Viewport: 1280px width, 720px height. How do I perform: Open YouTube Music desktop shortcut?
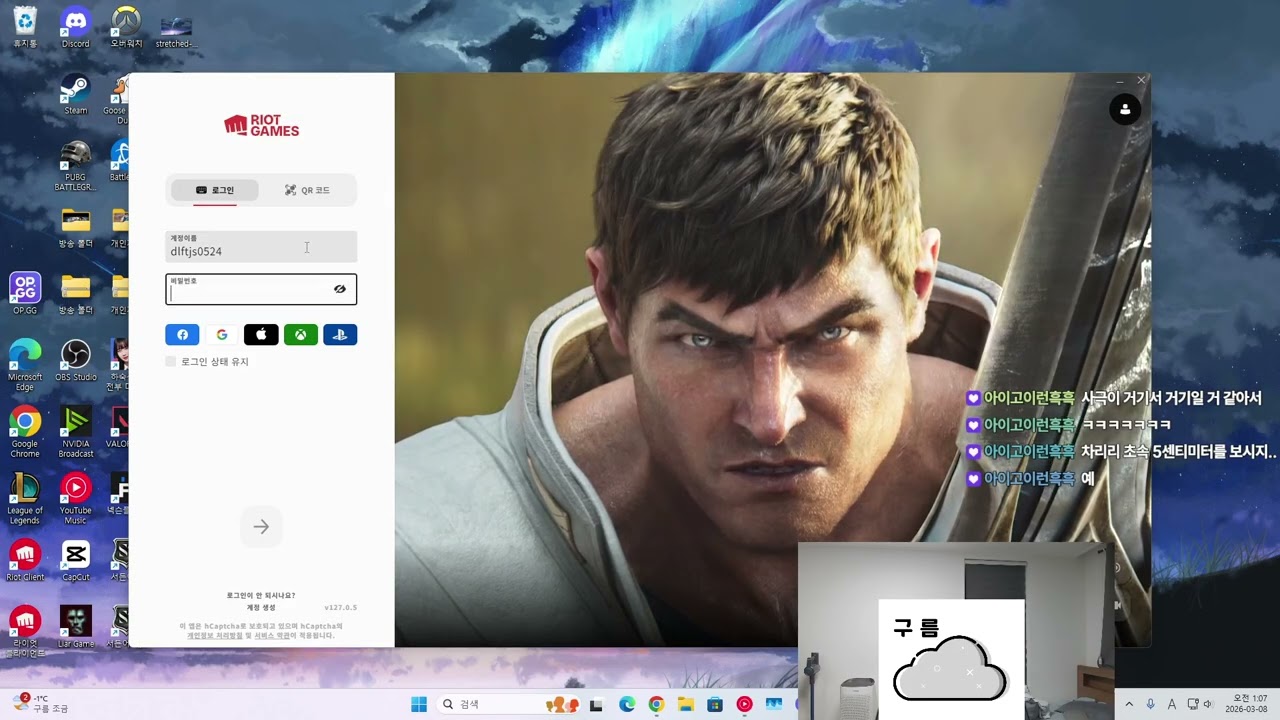(75, 499)
